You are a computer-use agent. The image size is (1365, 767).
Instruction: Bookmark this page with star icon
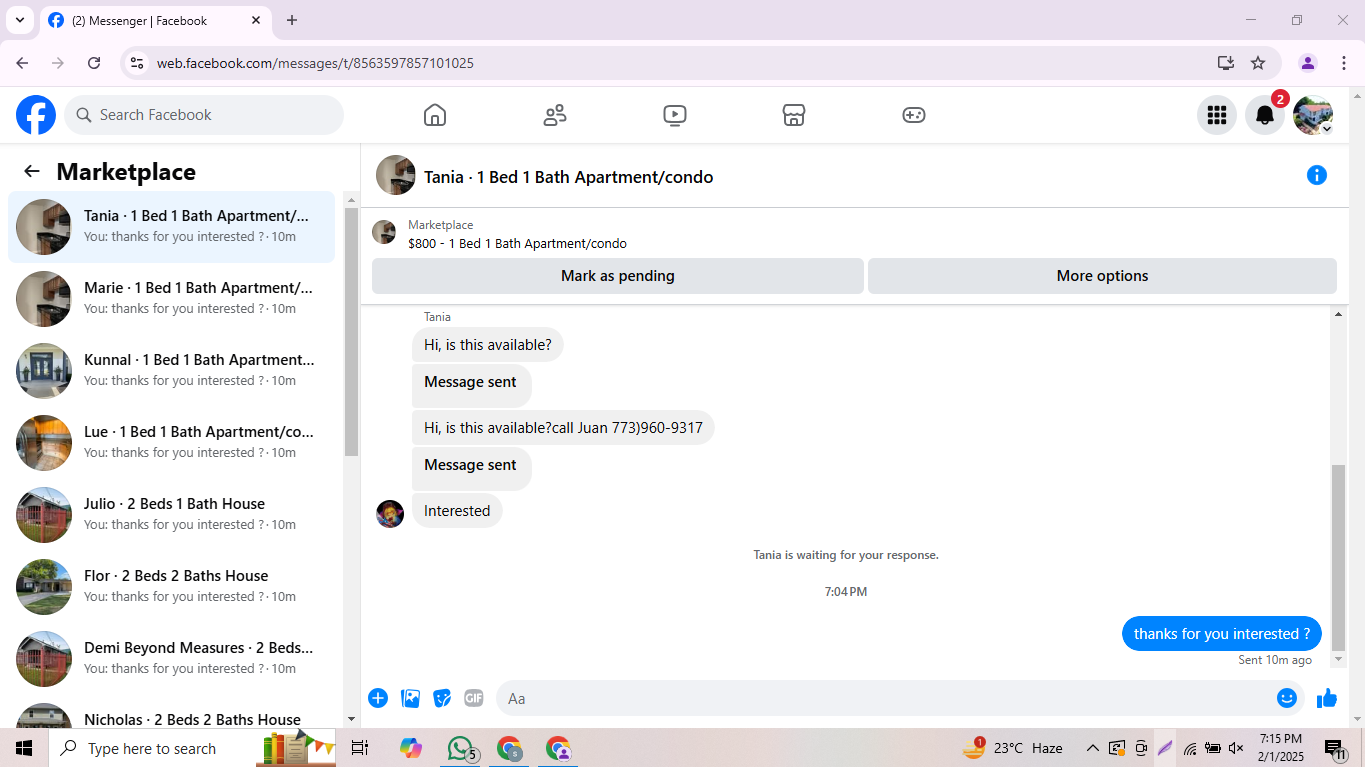click(x=1258, y=63)
